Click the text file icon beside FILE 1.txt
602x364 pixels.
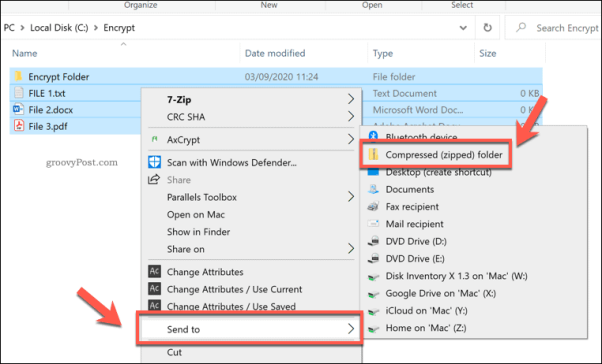(18, 93)
